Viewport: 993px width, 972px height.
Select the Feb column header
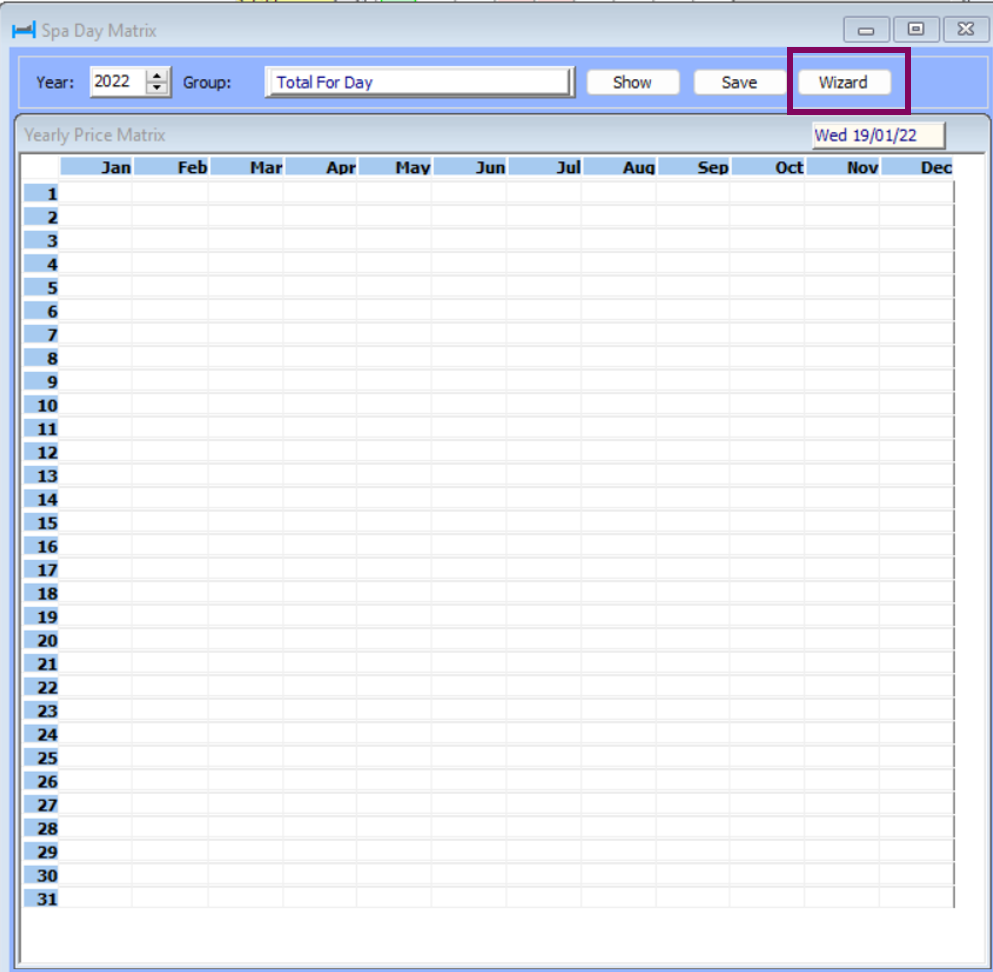click(171, 167)
